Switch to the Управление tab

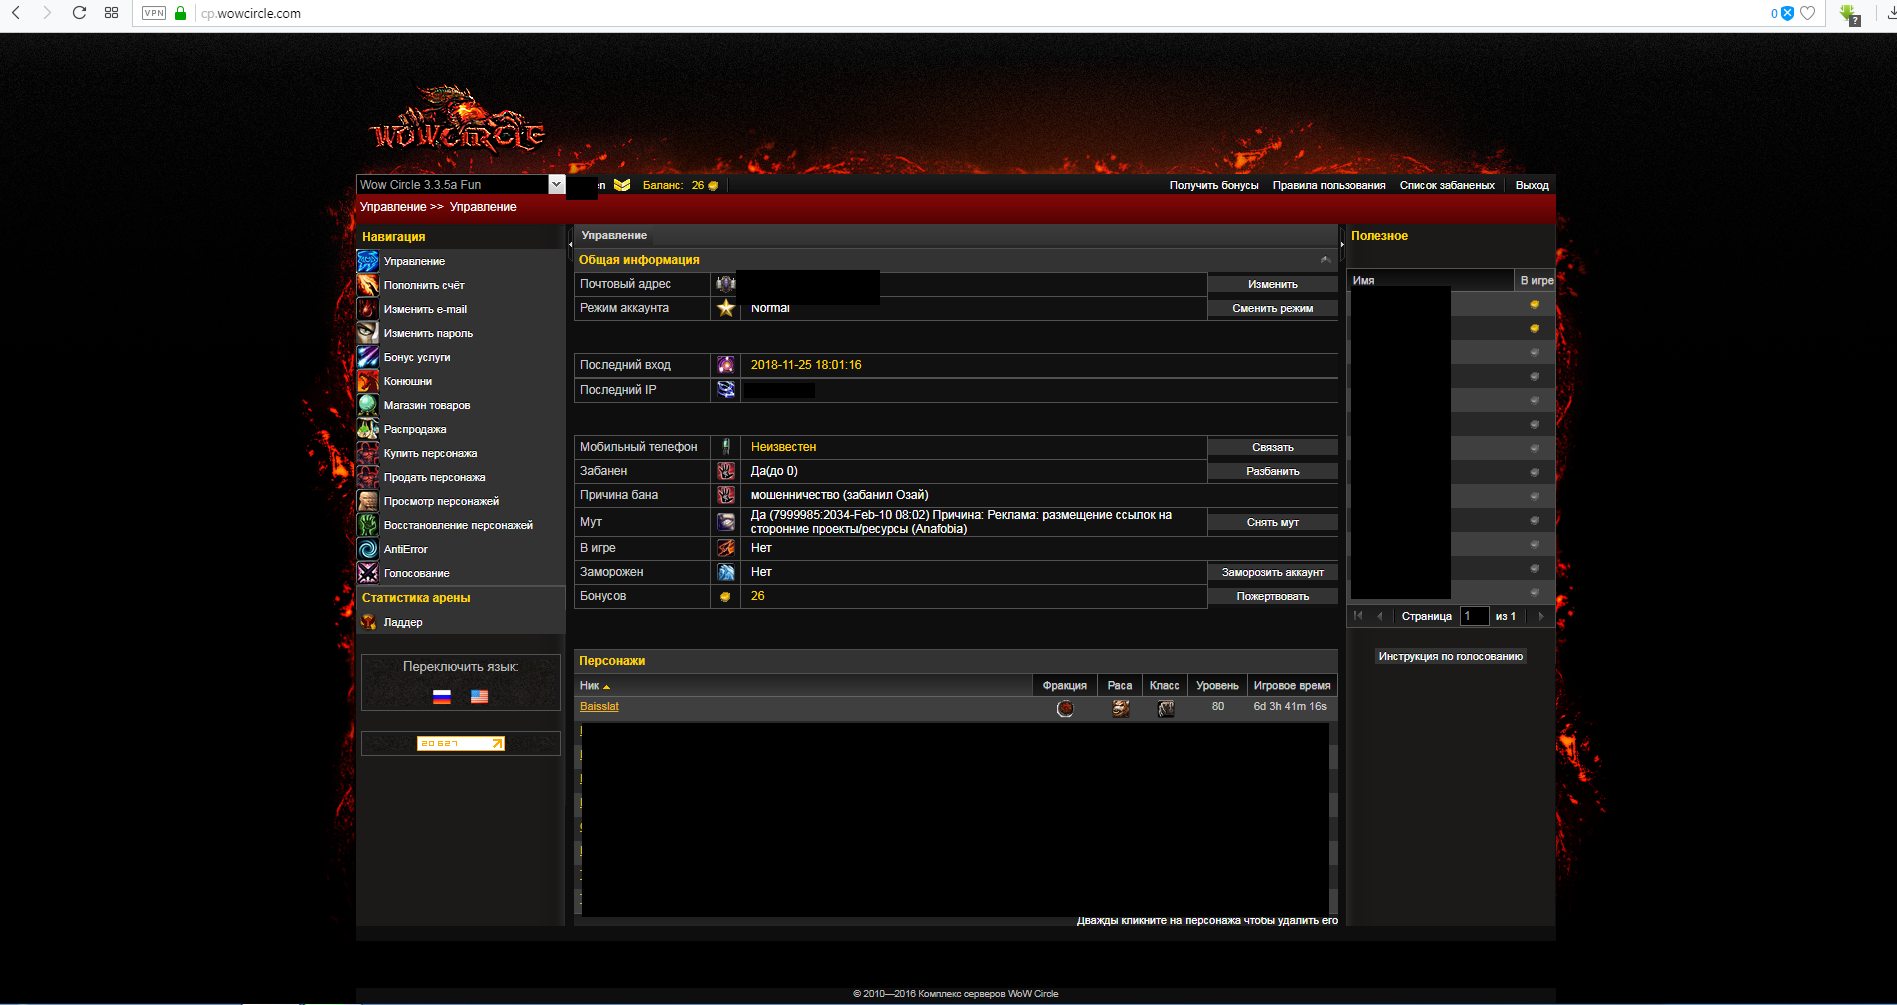(x=614, y=236)
